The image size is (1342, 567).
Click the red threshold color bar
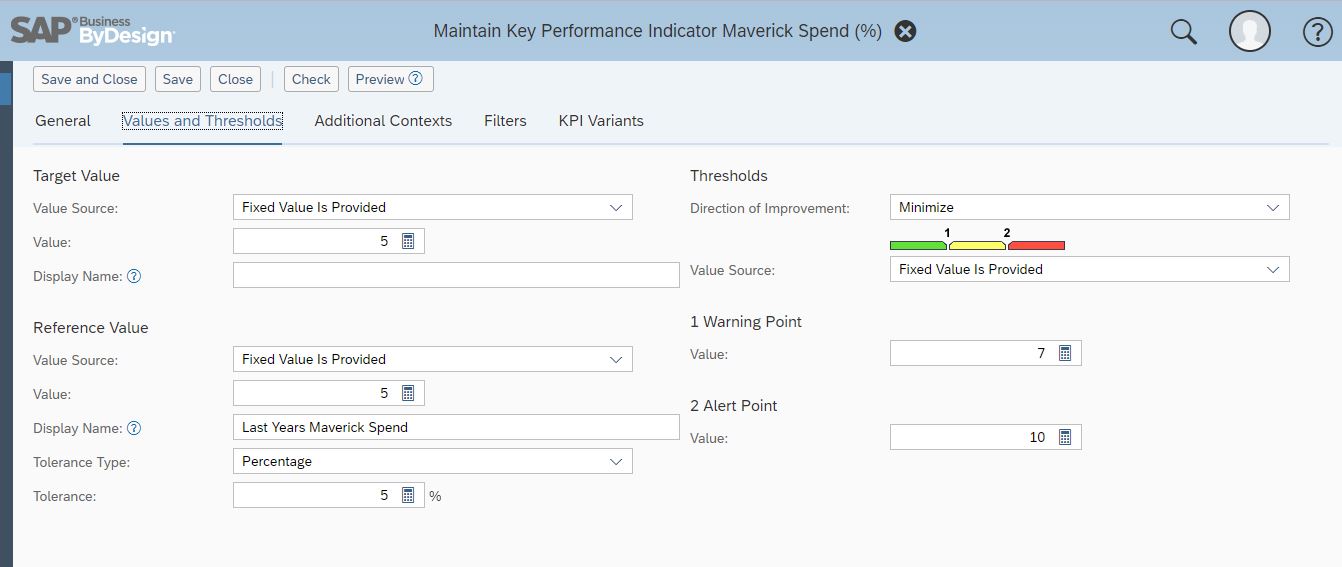point(1036,245)
